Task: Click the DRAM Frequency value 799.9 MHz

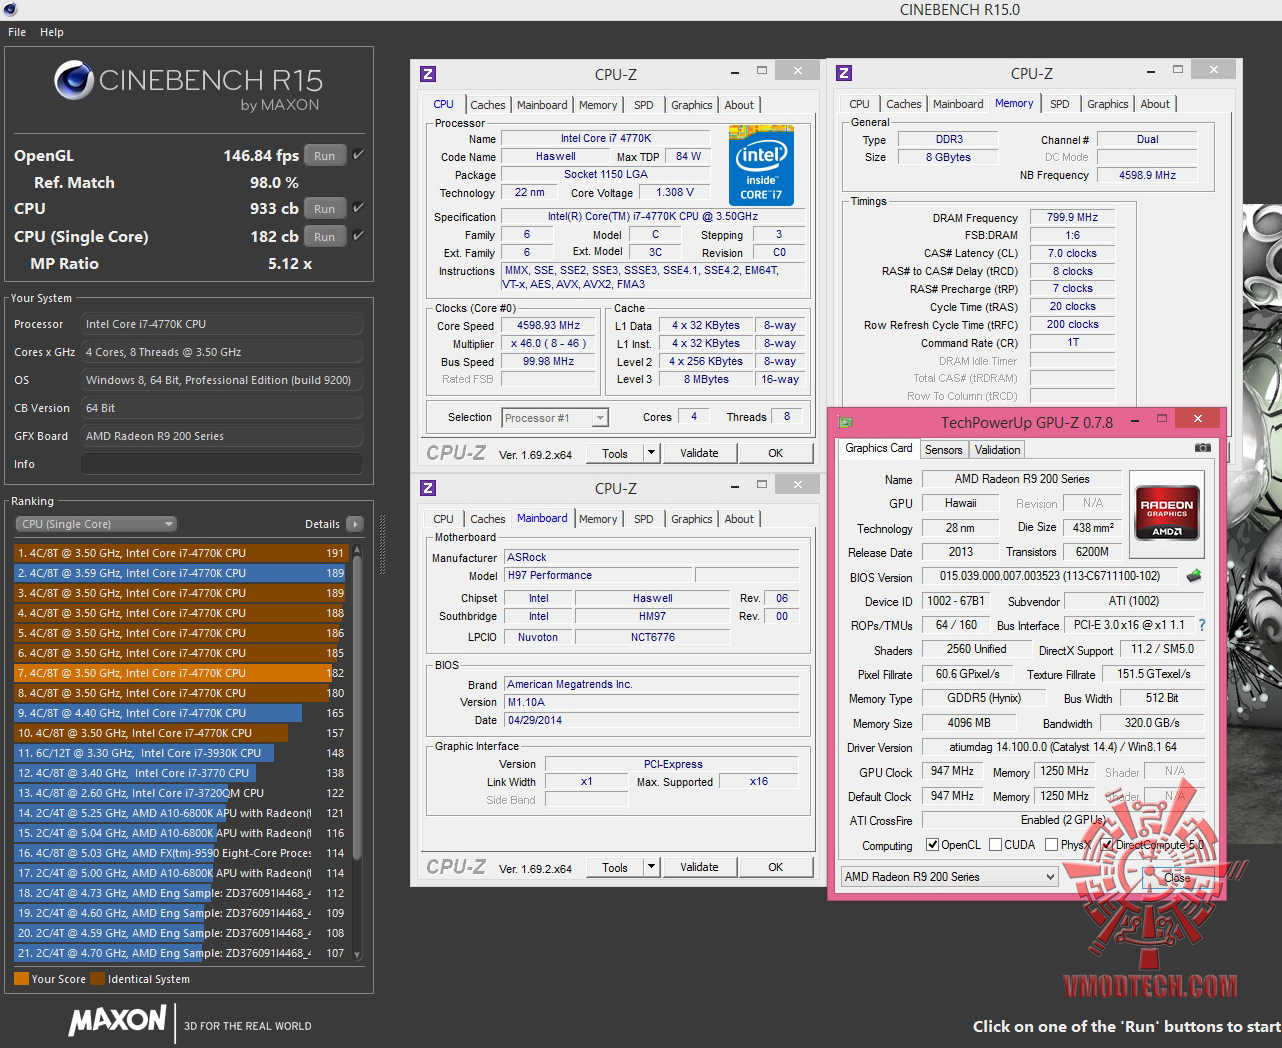Action: [x=1072, y=217]
